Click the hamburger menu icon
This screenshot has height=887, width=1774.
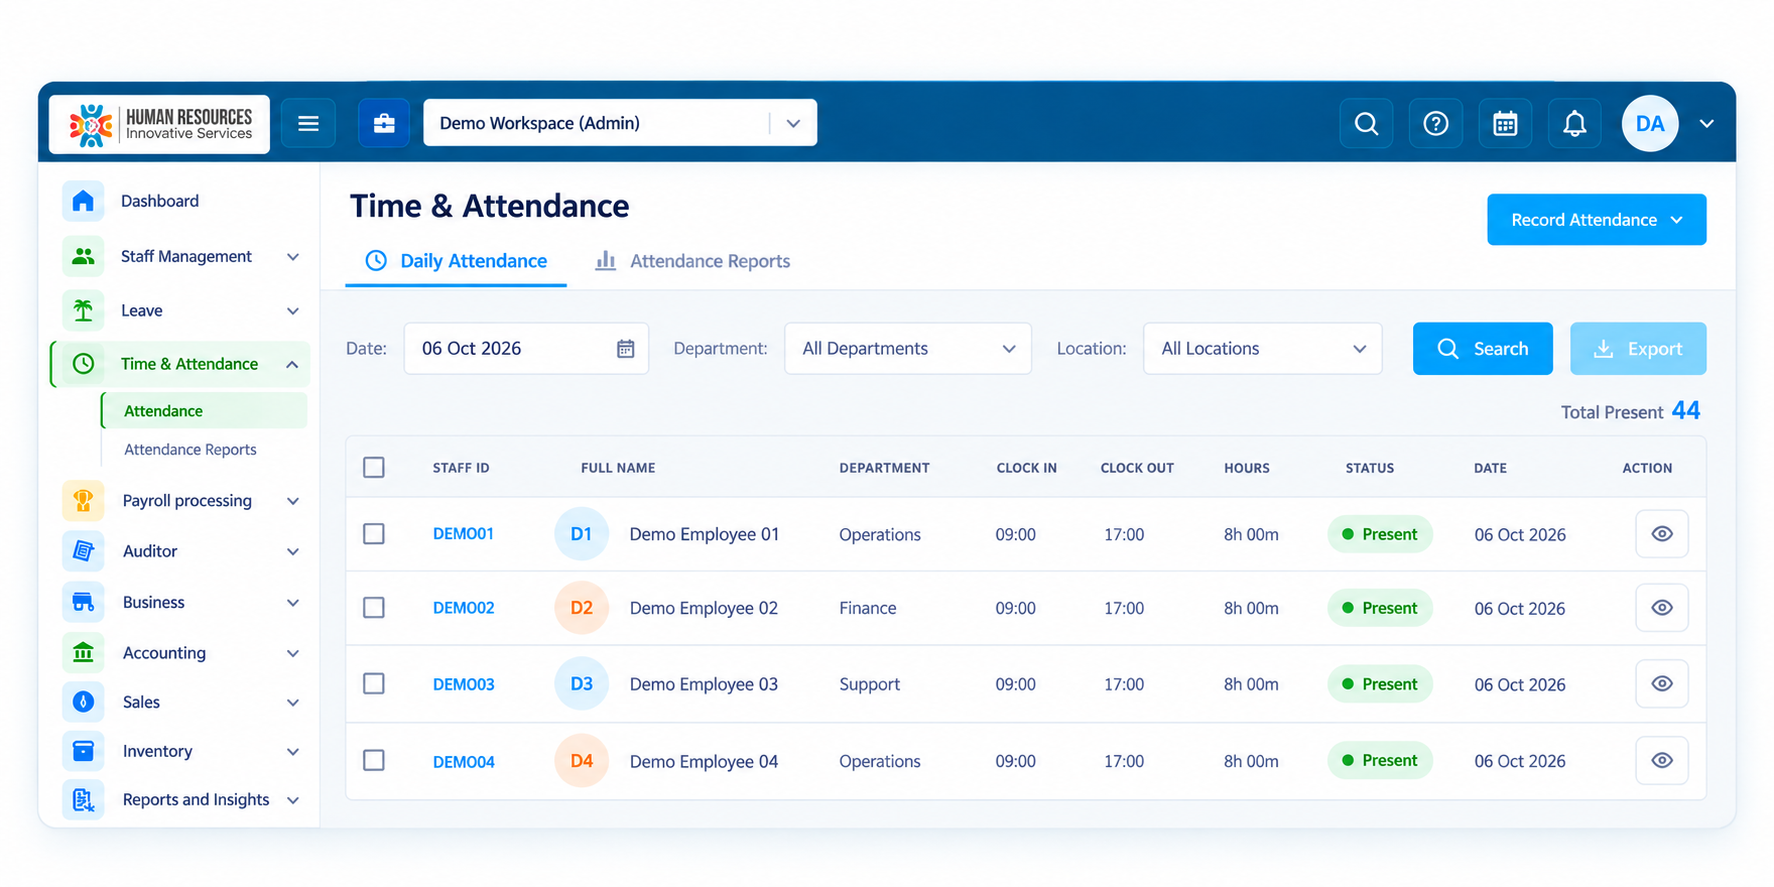click(x=308, y=123)
